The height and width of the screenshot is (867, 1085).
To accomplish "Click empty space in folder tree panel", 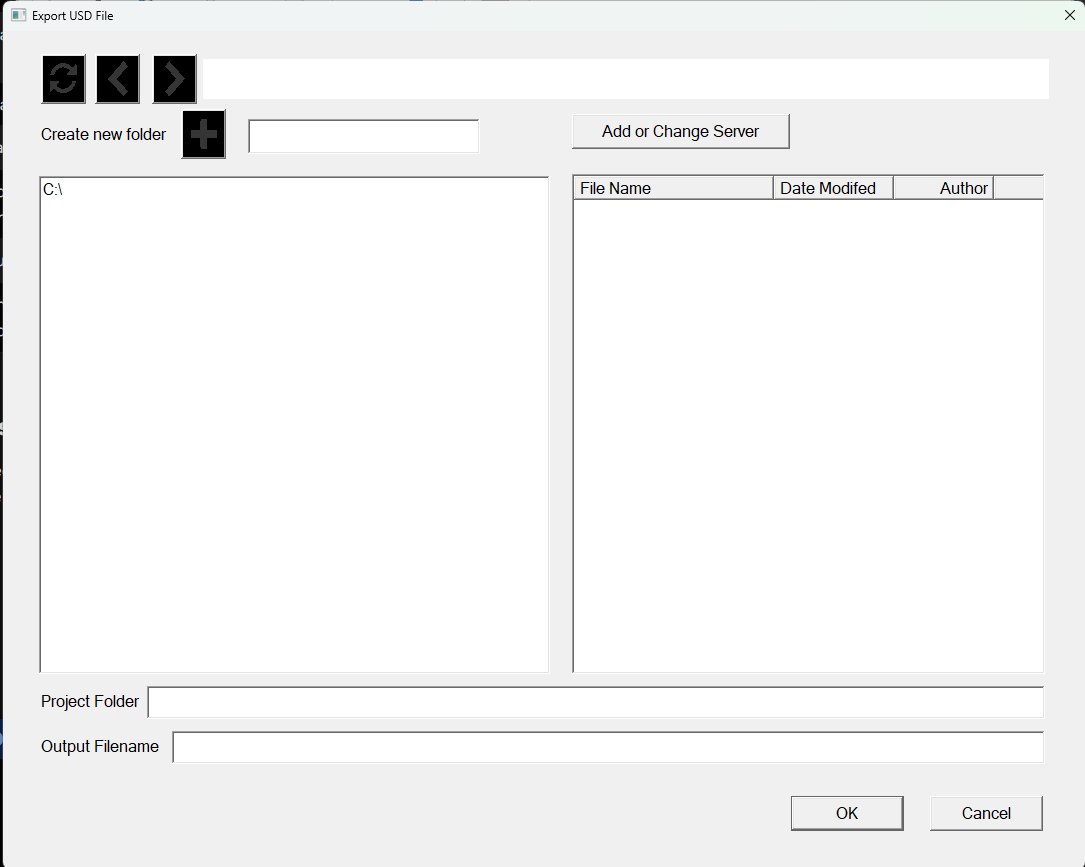I will click(x=294, y=435).
